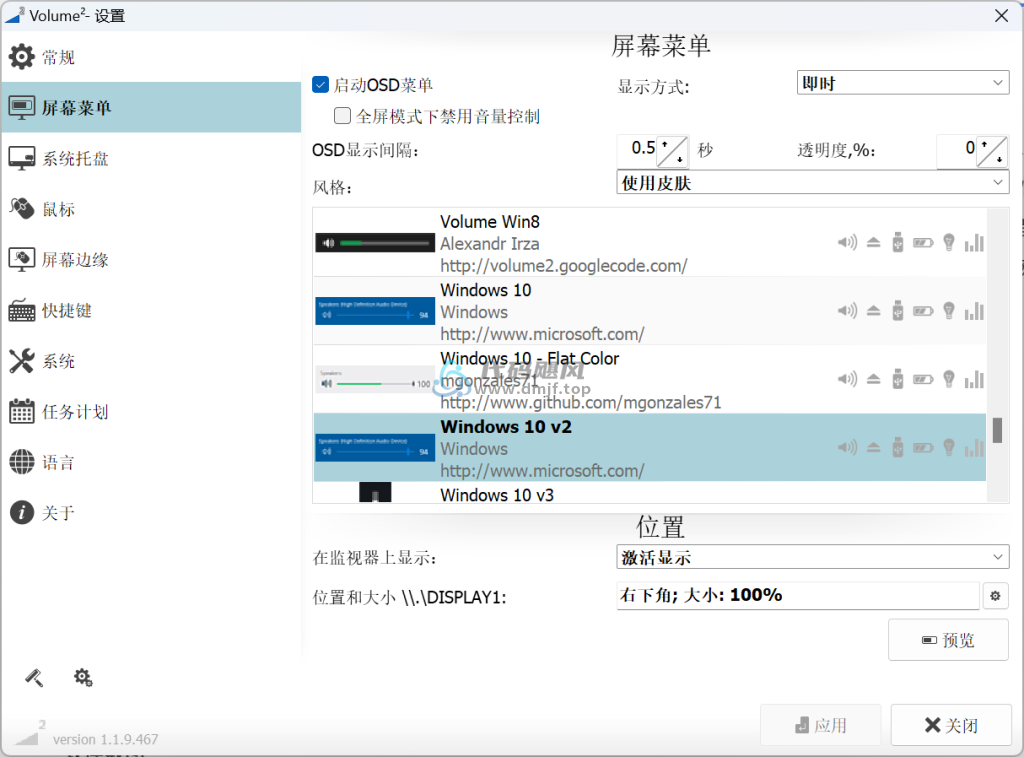The height and width of the screenshot is (757, 1024).
Task: Open the 屏幕边缘 section in sidebar
Action: pos(151,259)
